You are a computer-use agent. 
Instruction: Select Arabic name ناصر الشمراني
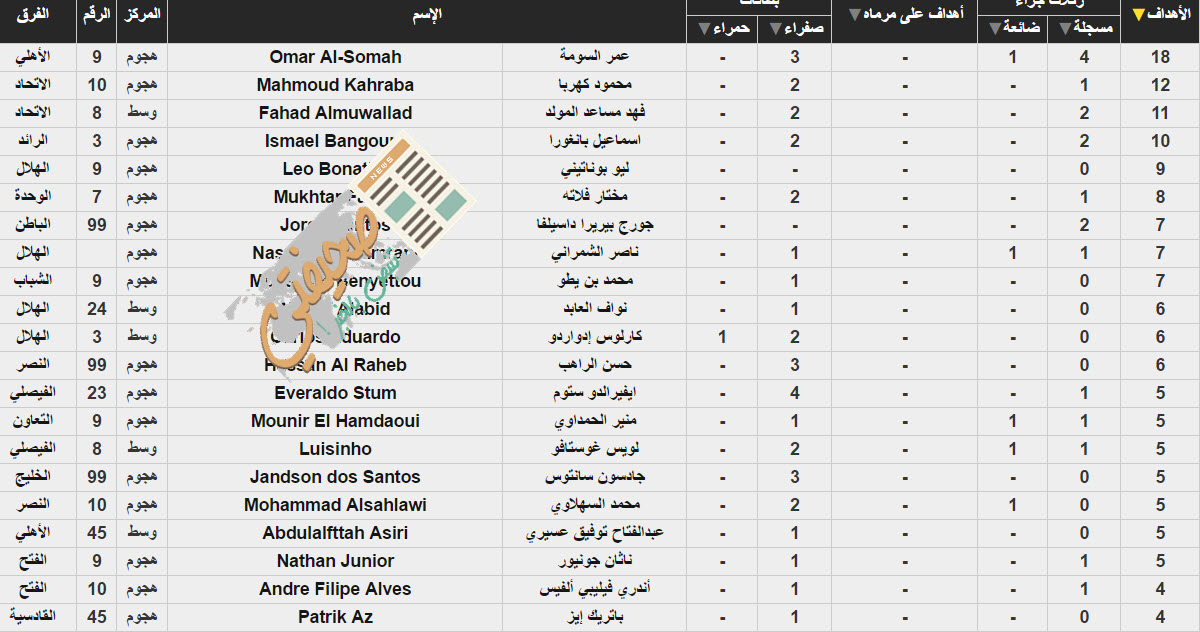point(594,253)
